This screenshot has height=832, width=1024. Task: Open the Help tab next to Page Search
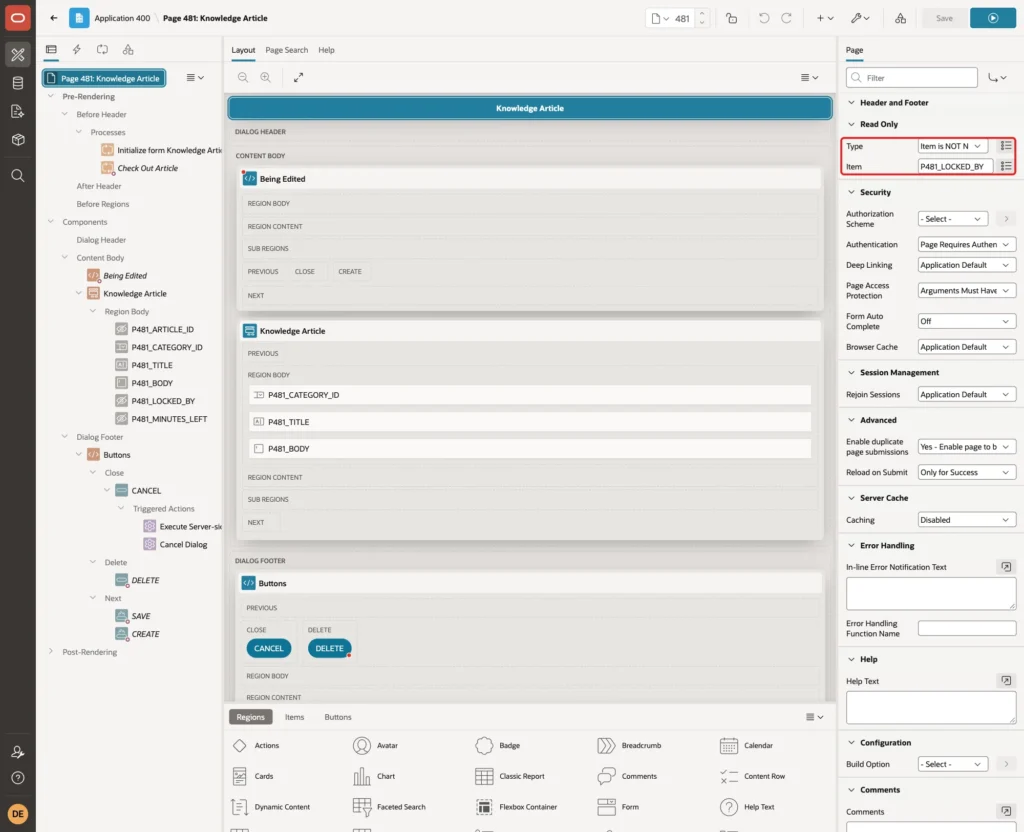pyautogui.click(x=327, y=50)
